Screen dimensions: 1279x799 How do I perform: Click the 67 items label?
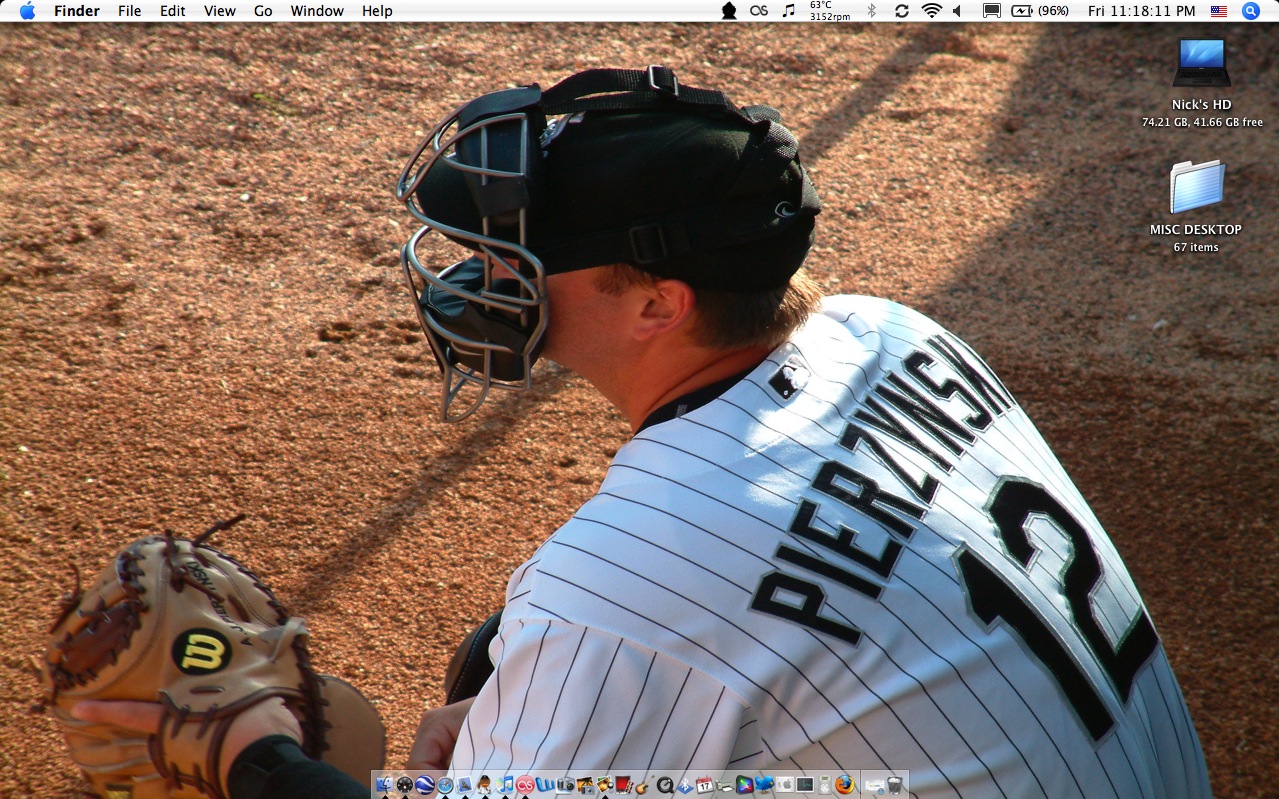1196,247
